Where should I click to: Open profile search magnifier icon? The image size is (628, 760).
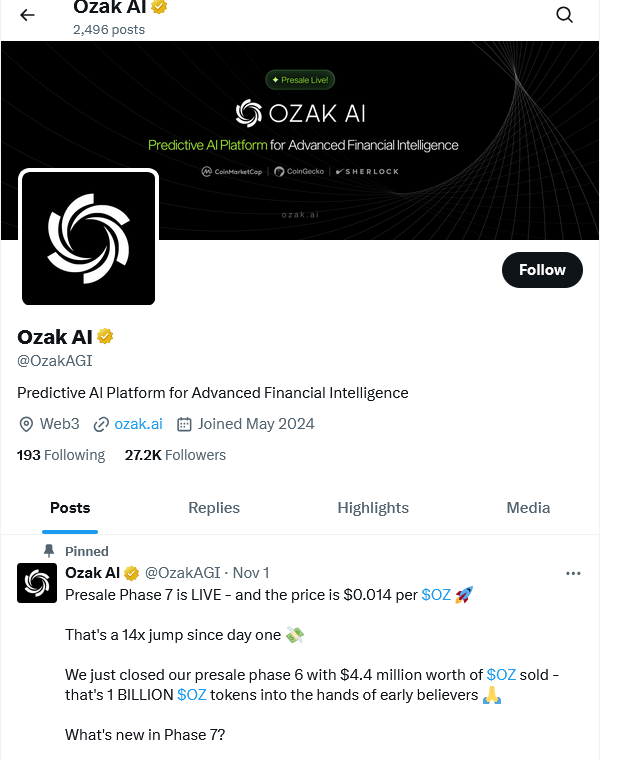(x=564, y=15)
